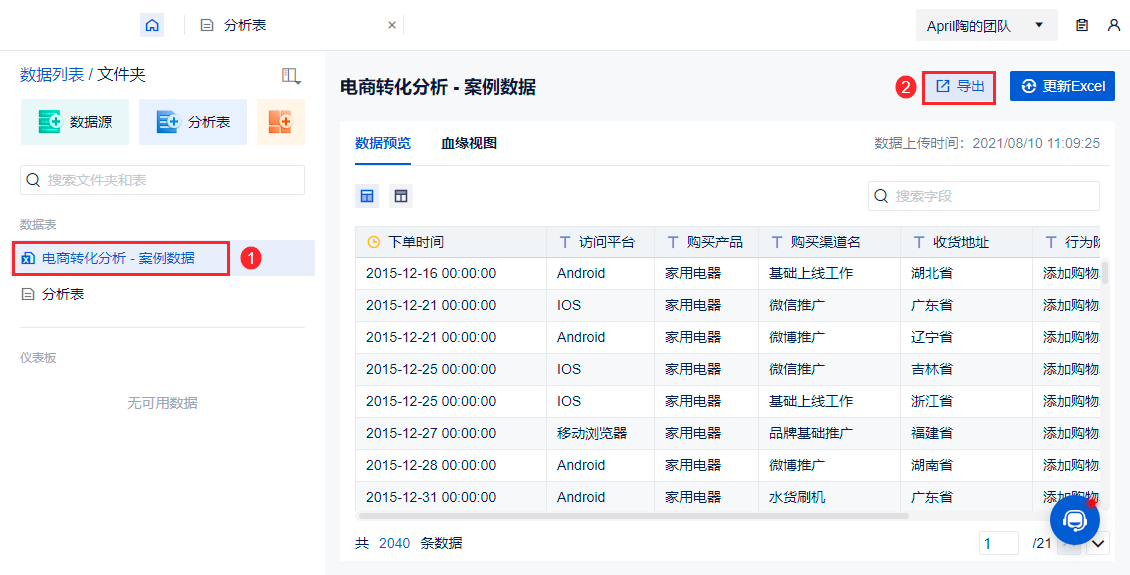Click the 分析表 add analysis table button
Image resolution: width=1130 pixels, height=575 pixels.
(x=193, y=122)
